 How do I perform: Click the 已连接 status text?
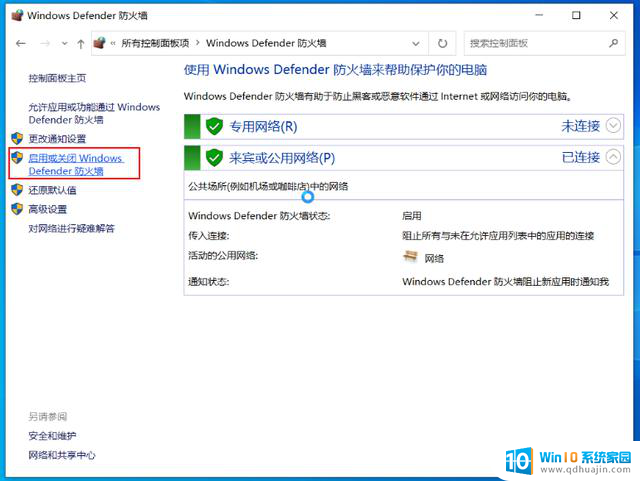pos(580,157)
